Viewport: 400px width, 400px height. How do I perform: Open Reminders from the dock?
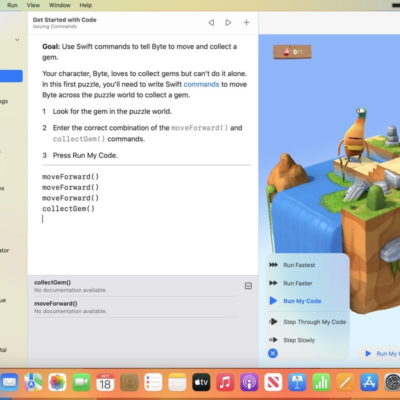pyautogui.click(x=153, y=382)
